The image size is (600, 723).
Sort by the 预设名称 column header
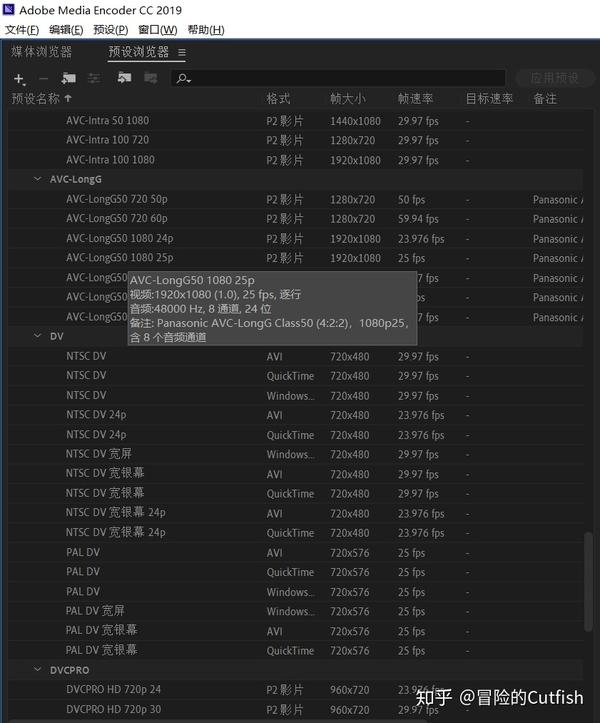(36, 98)
